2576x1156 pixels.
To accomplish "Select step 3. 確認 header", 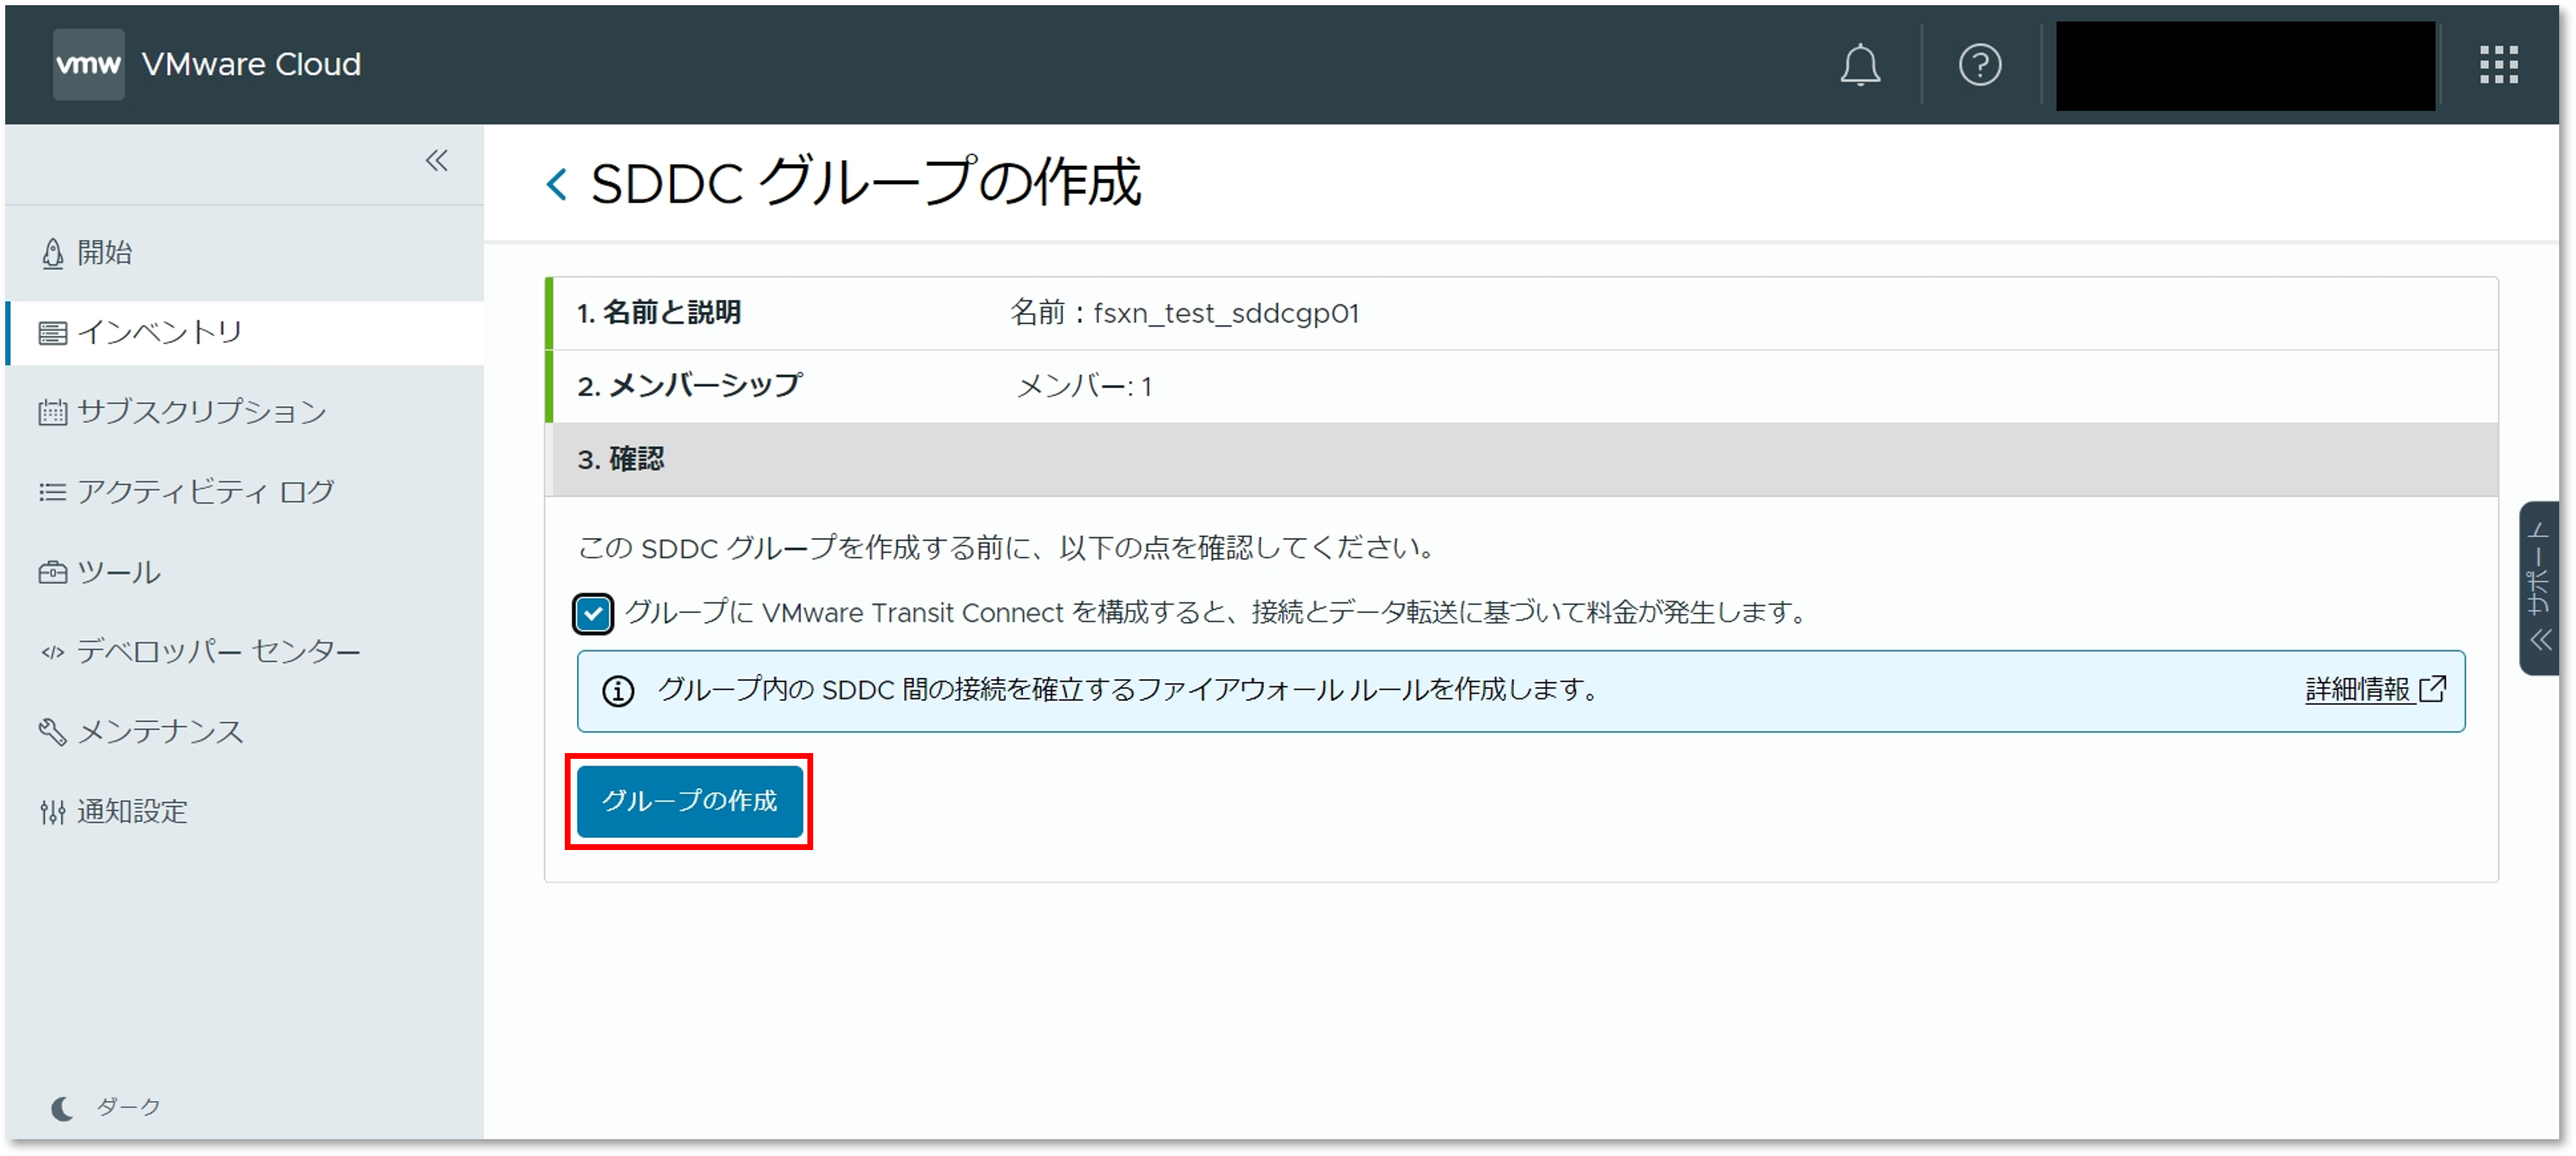I will 1521,459.
